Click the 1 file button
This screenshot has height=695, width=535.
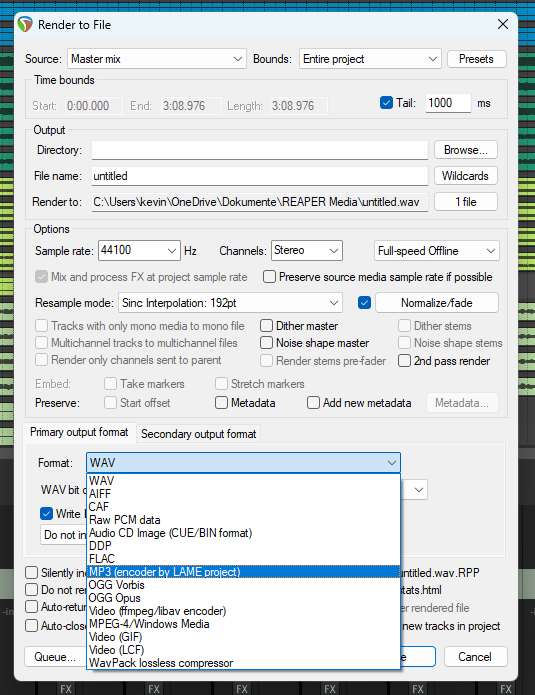tap(465, 202)
